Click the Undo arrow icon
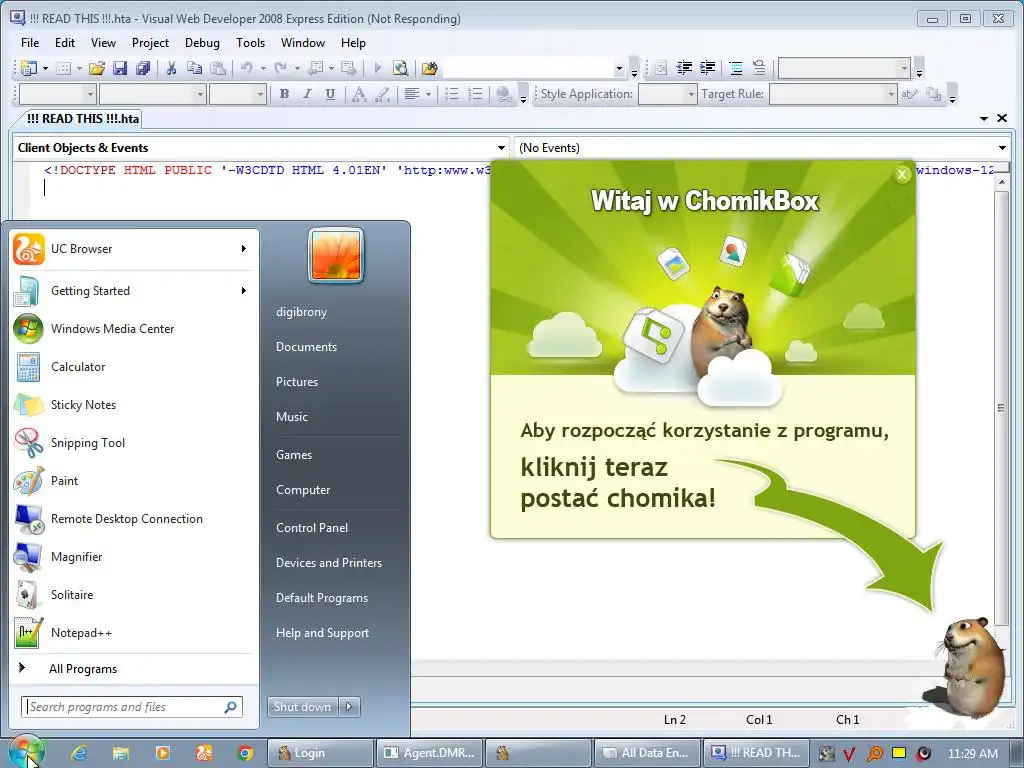 [x=246, y=68]
